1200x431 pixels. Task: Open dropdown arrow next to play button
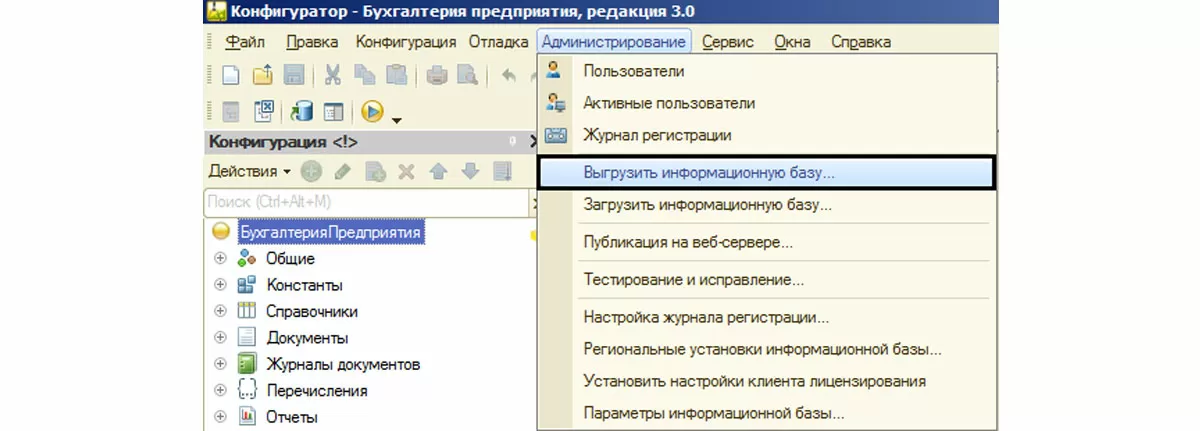tap(397, 120)
